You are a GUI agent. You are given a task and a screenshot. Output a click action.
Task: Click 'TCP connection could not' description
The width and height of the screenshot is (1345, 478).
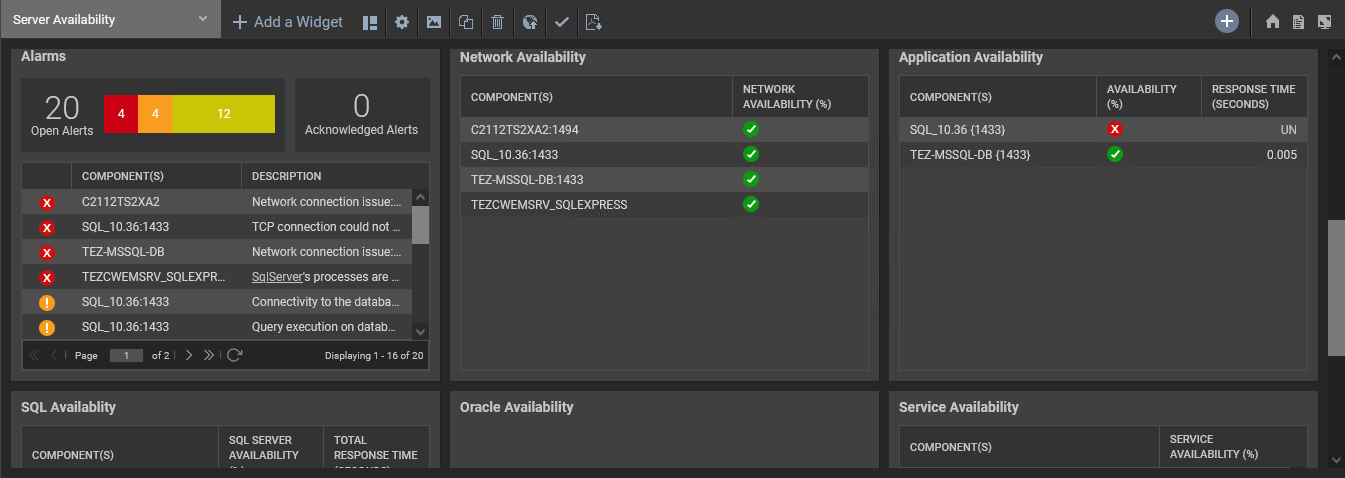[x=326, y=227]
